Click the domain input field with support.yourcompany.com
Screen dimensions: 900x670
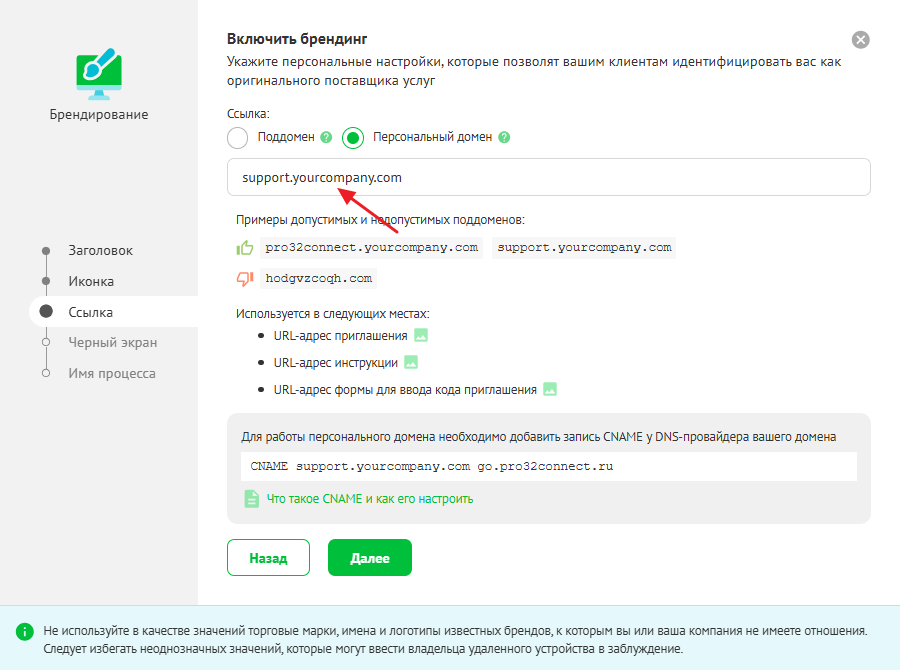click(548, 177)
